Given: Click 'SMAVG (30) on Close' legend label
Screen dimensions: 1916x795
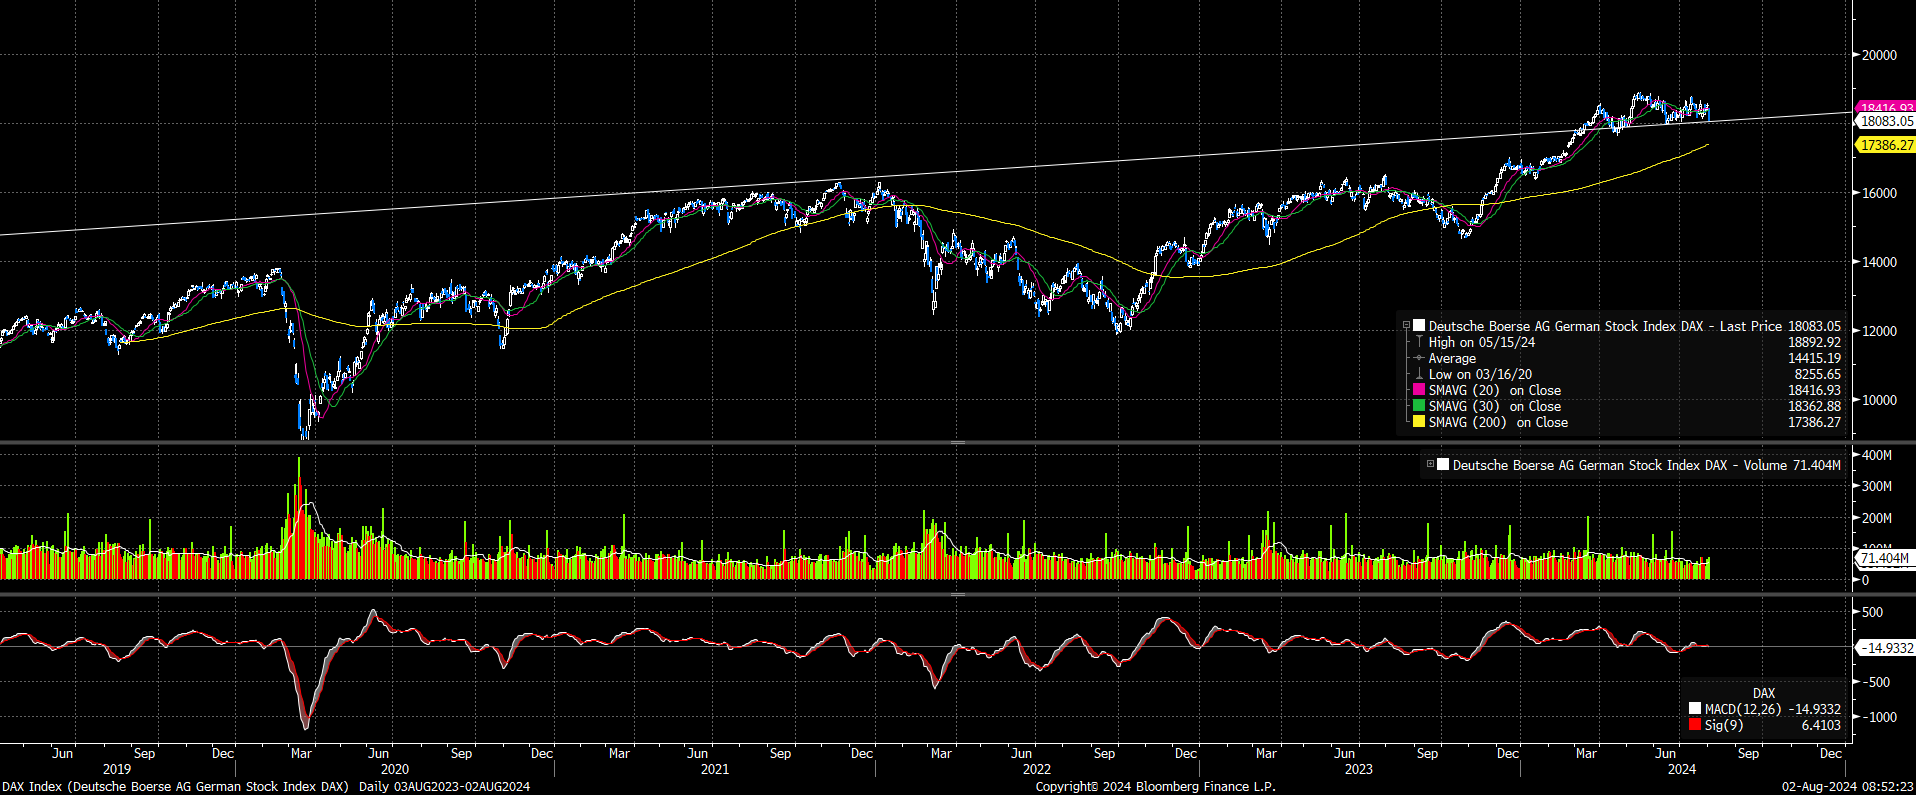Looking at the screenshot, I should (1495, 406).
